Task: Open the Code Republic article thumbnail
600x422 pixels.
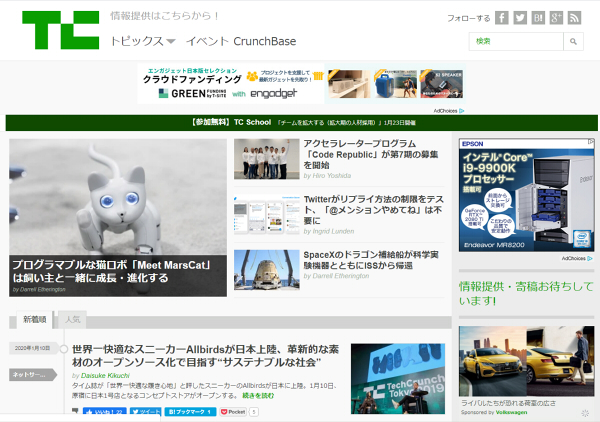Action: pos(267,159)
